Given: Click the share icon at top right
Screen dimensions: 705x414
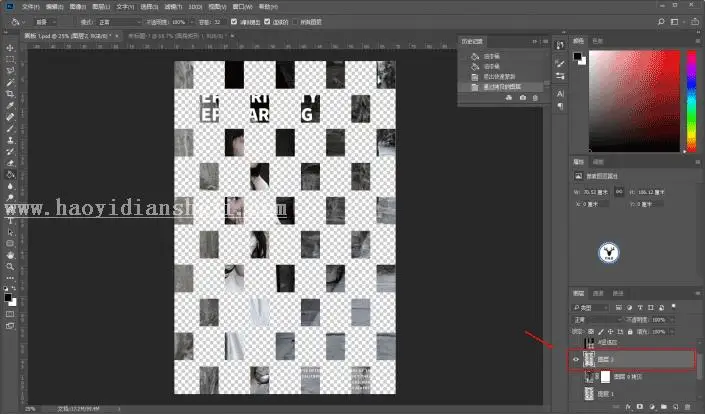Looking at the screenshot, I should coord(695,22).
